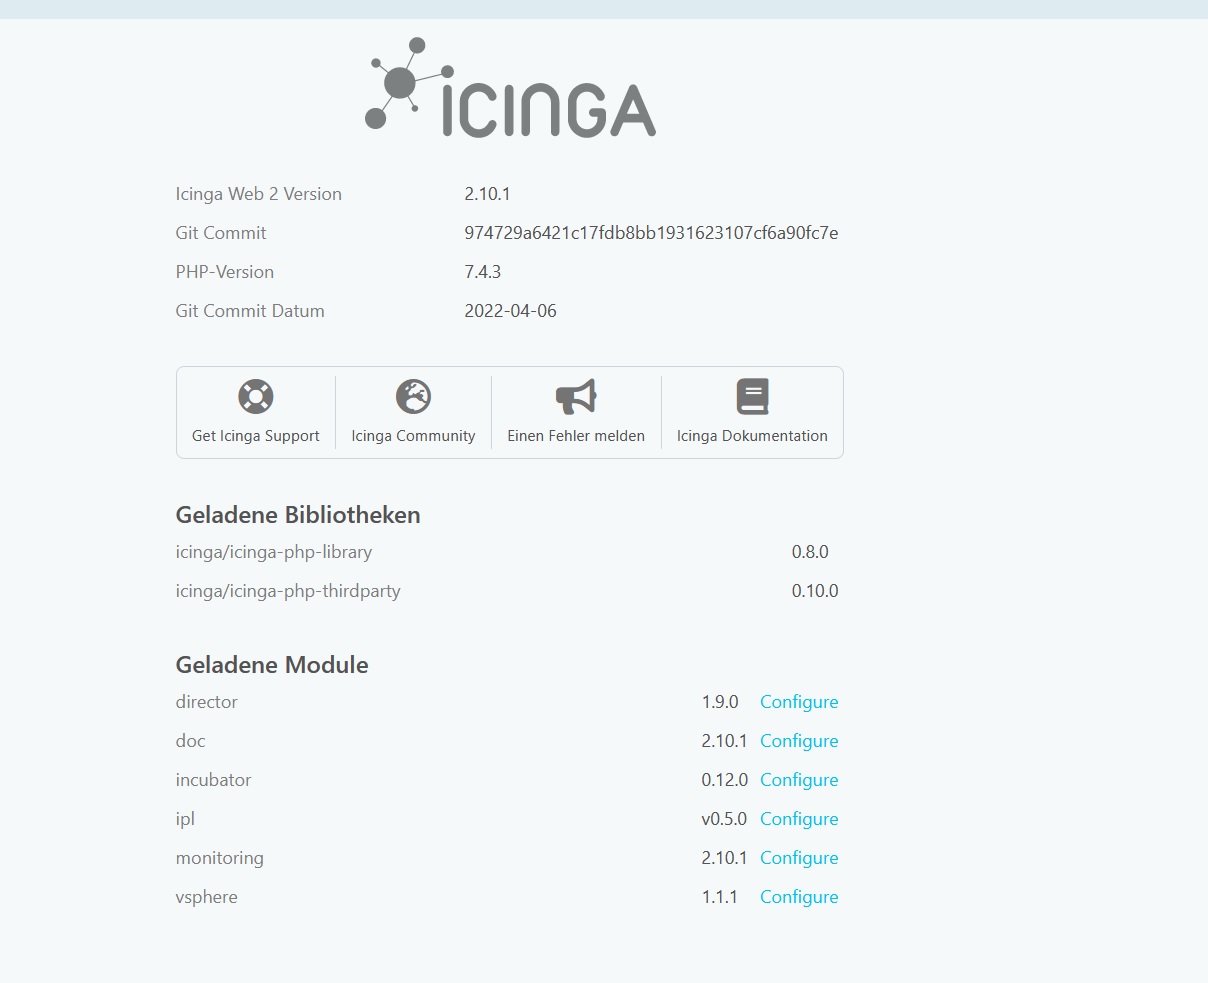Click the book documentation icon

[x=752, y=396]
